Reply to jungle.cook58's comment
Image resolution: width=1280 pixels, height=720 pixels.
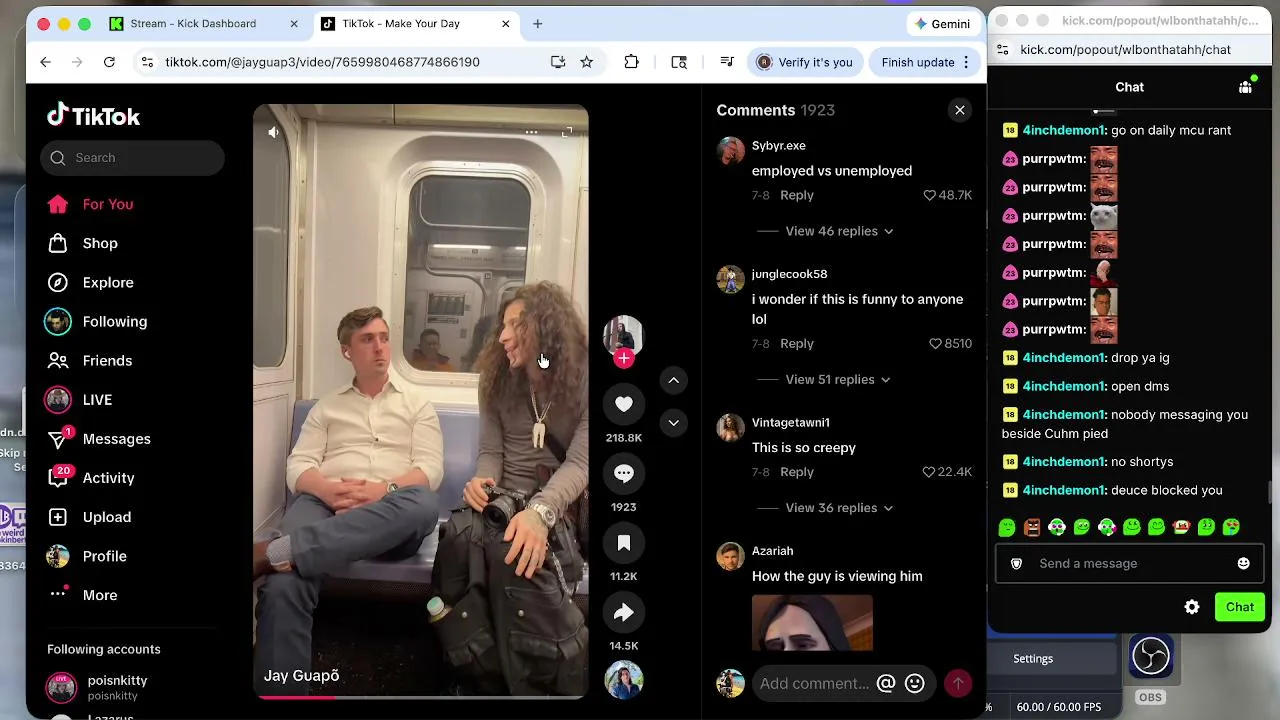coord(797,343)
